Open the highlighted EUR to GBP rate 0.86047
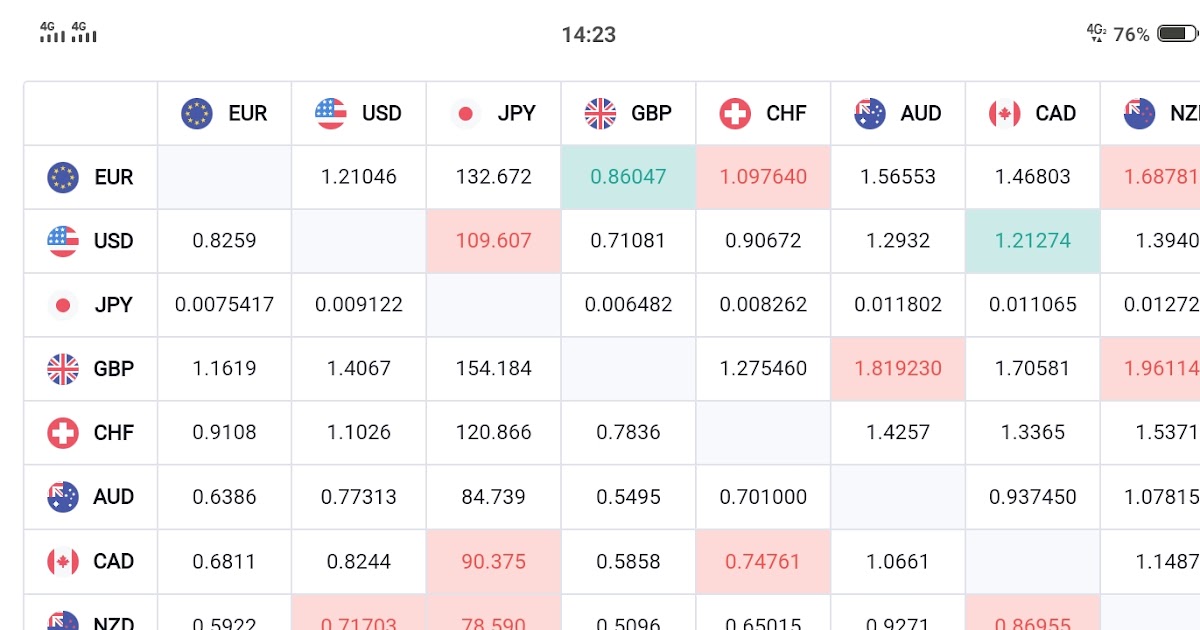This screenshot has width=1200, height=630. coord(626,177)
